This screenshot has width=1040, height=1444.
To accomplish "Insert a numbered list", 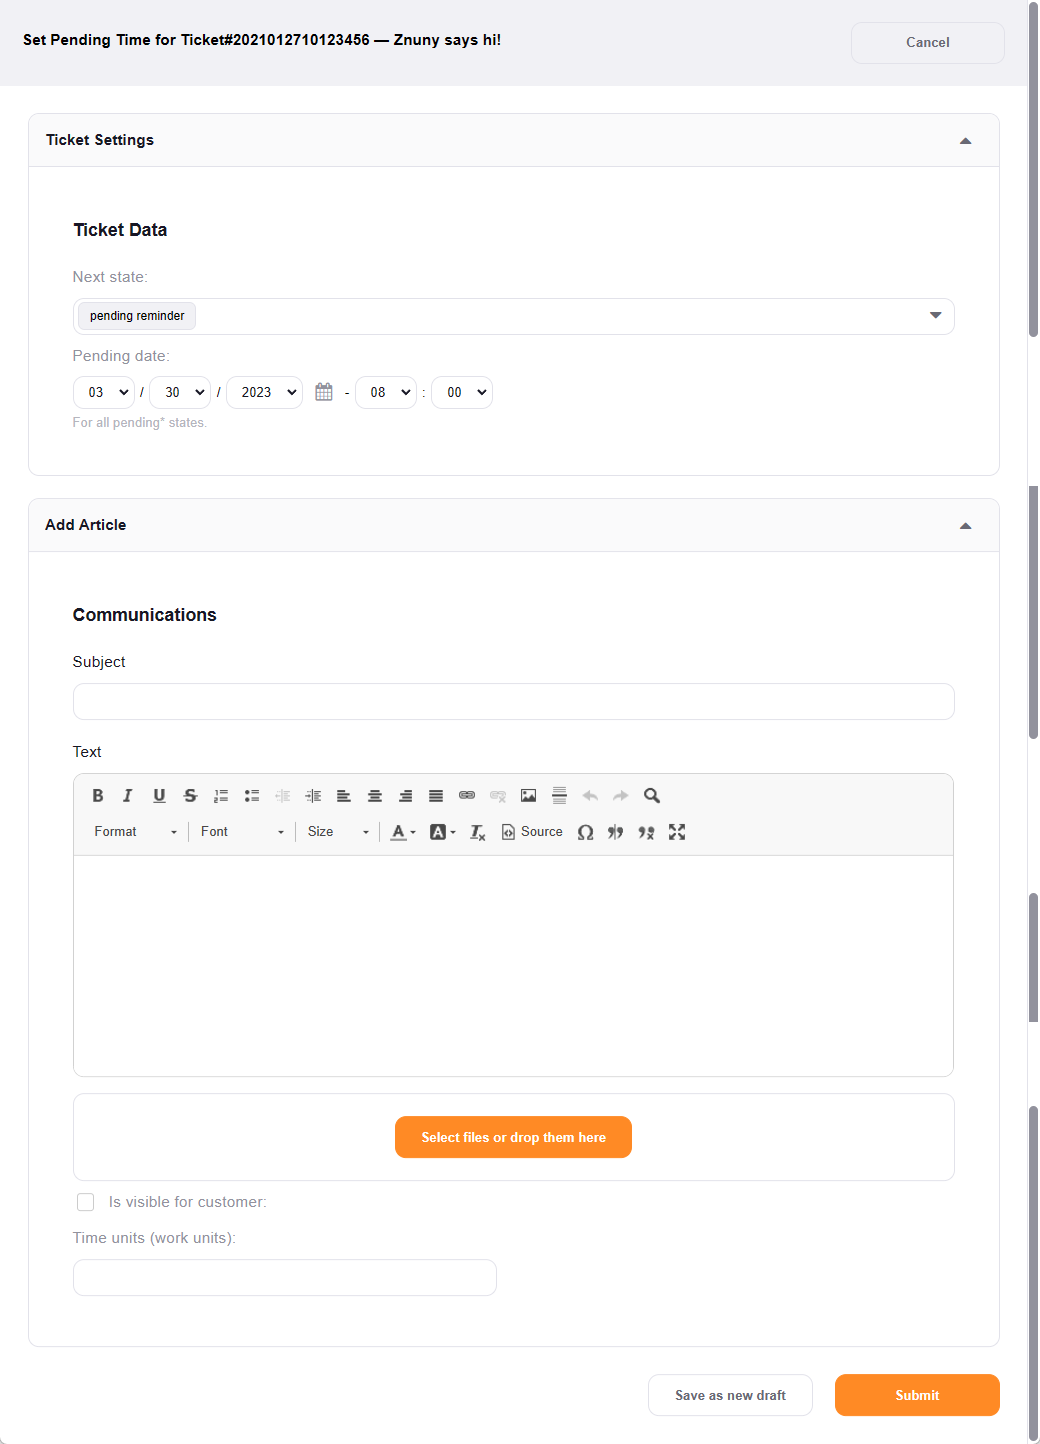I will coord(221,796).
